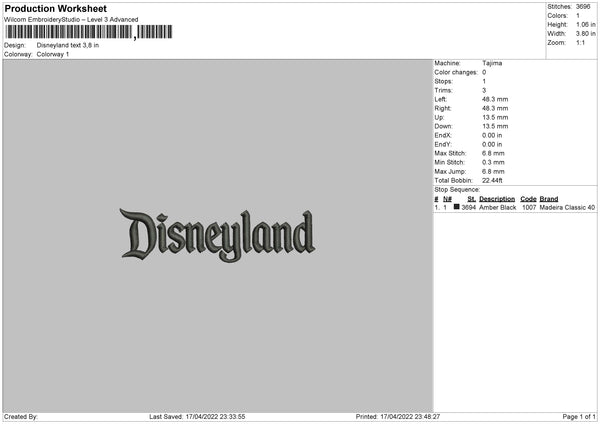Screen dimensions: 600x424
Task: Click the Stops value 1
Action: (x=484, y=81)
